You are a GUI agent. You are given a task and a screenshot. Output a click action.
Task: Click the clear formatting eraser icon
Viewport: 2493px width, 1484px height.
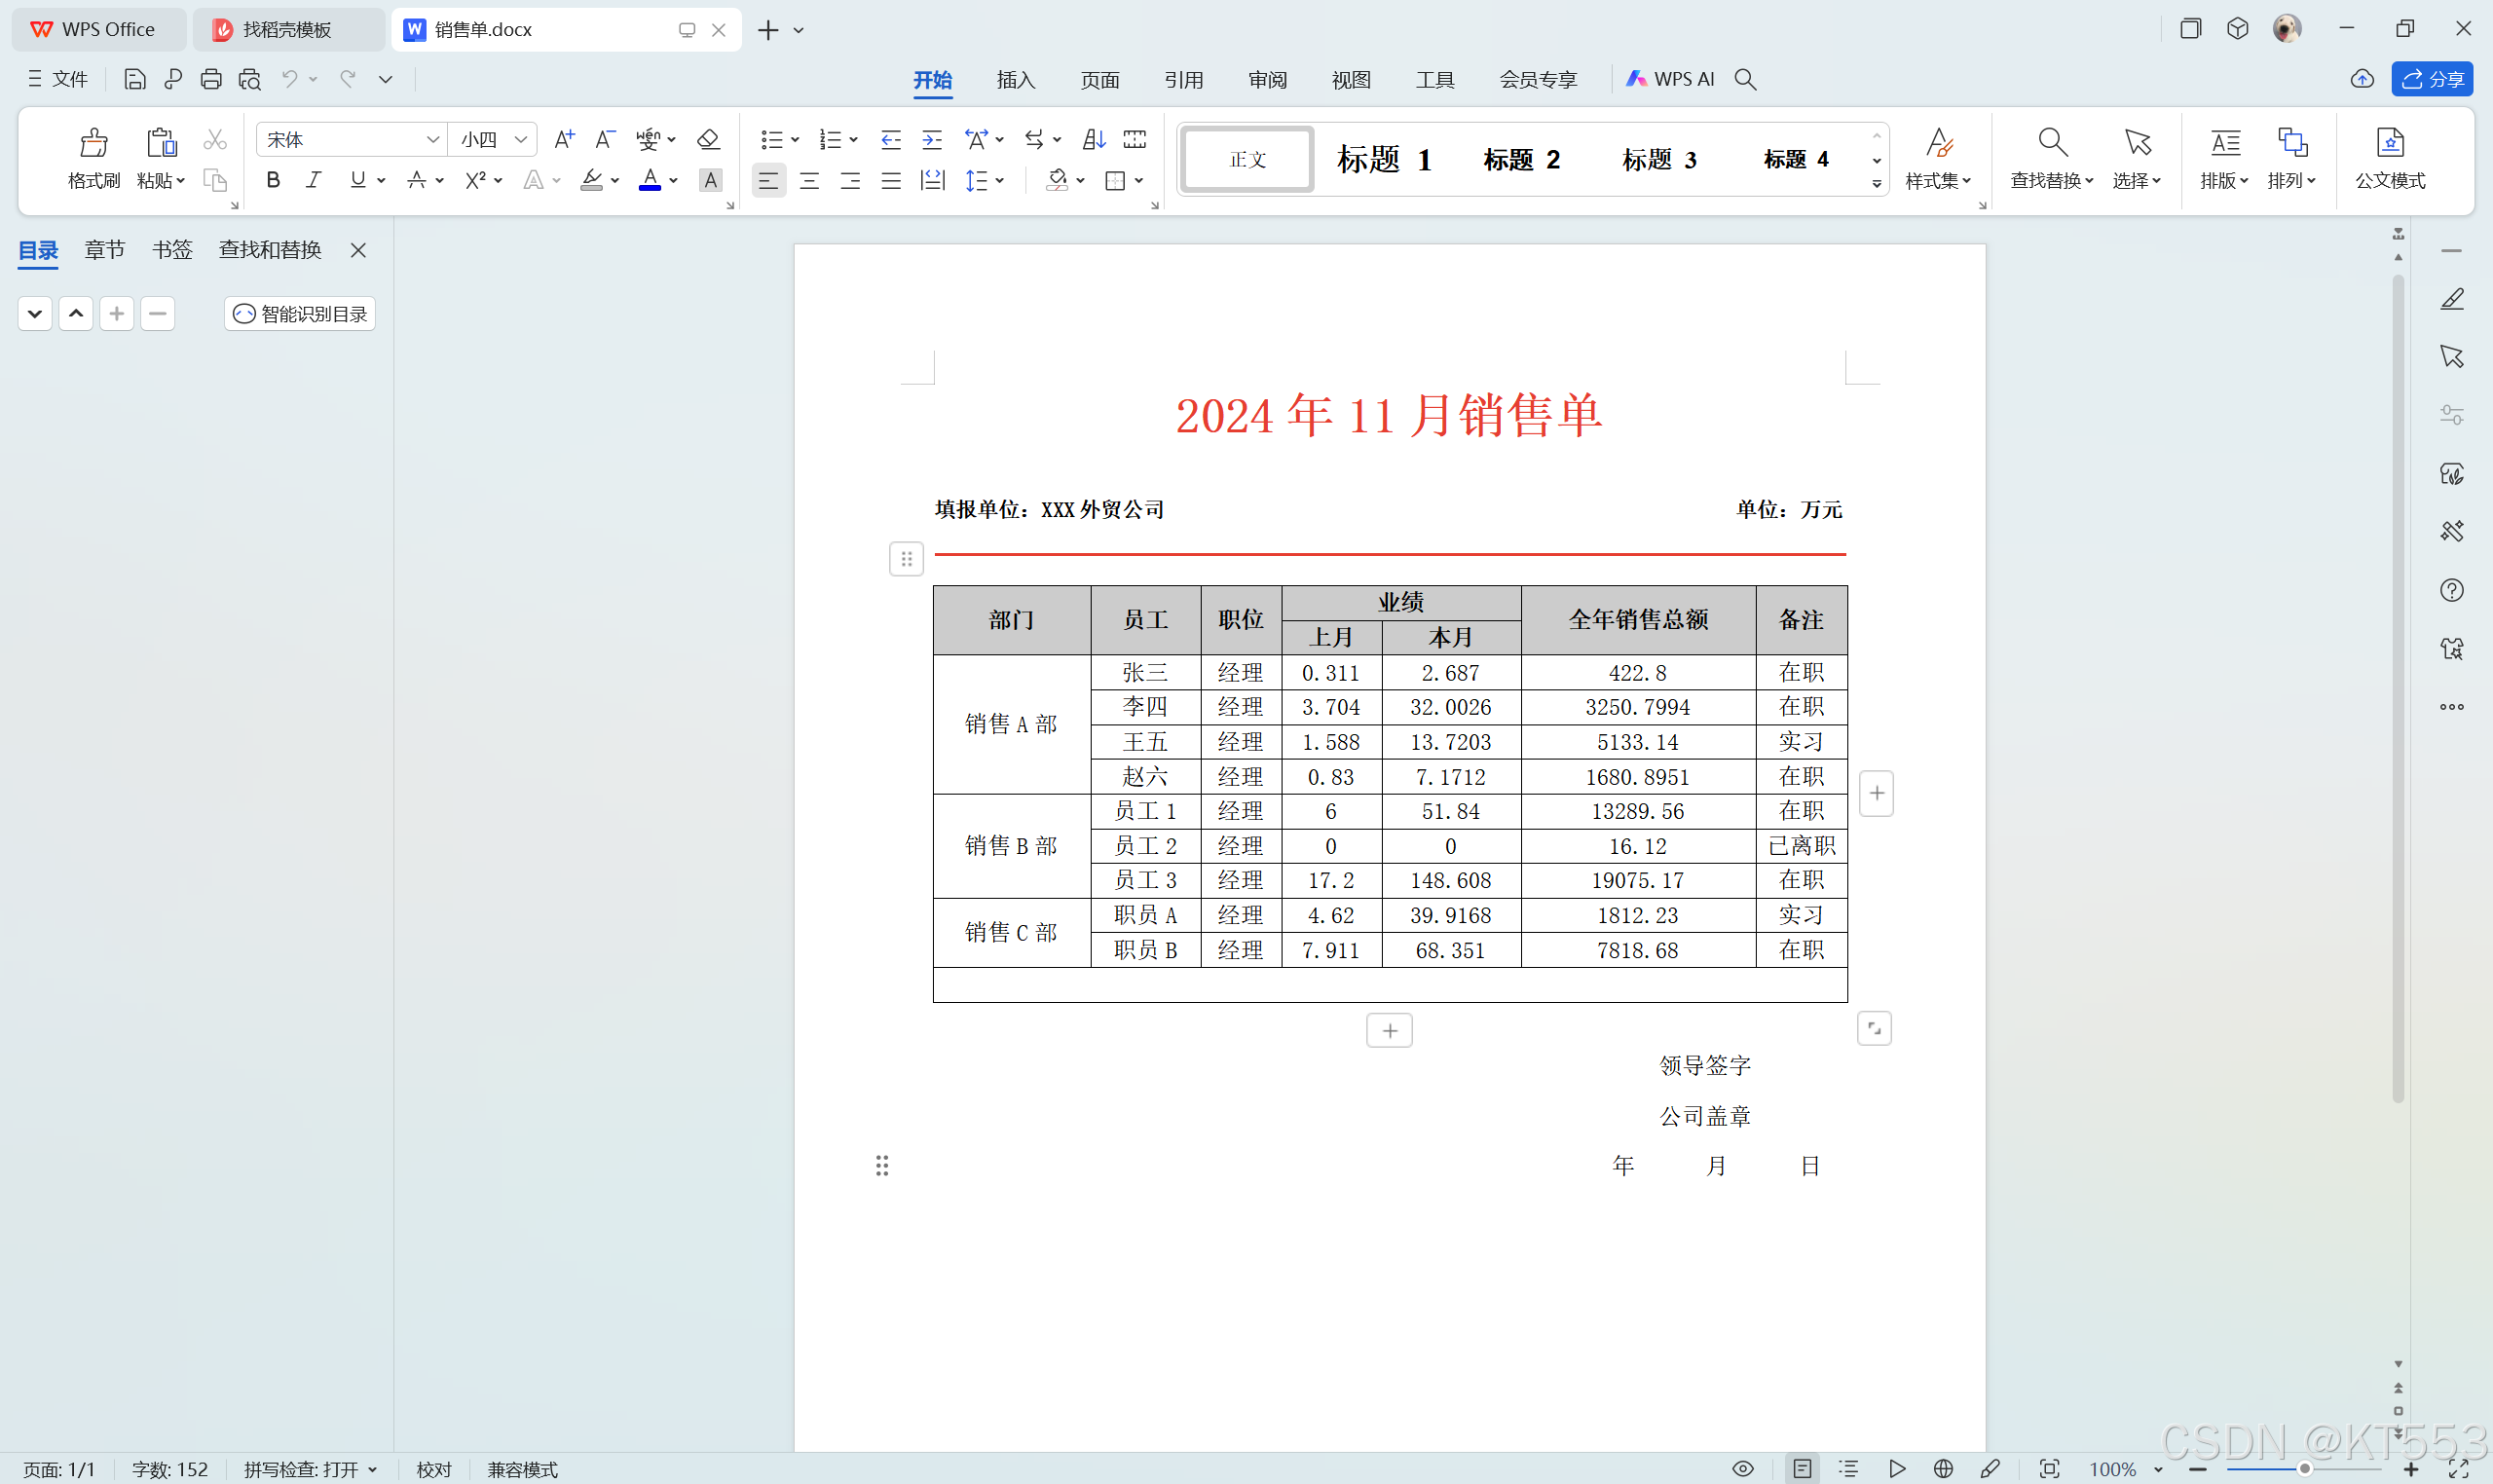708,139
